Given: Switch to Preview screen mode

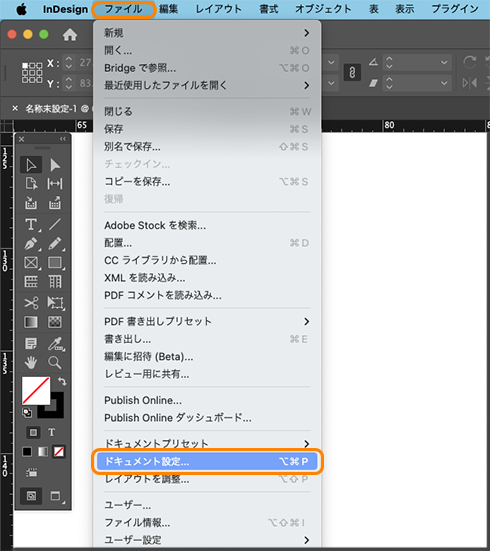Looking at the screenshot, I should (x=56, y=496).
